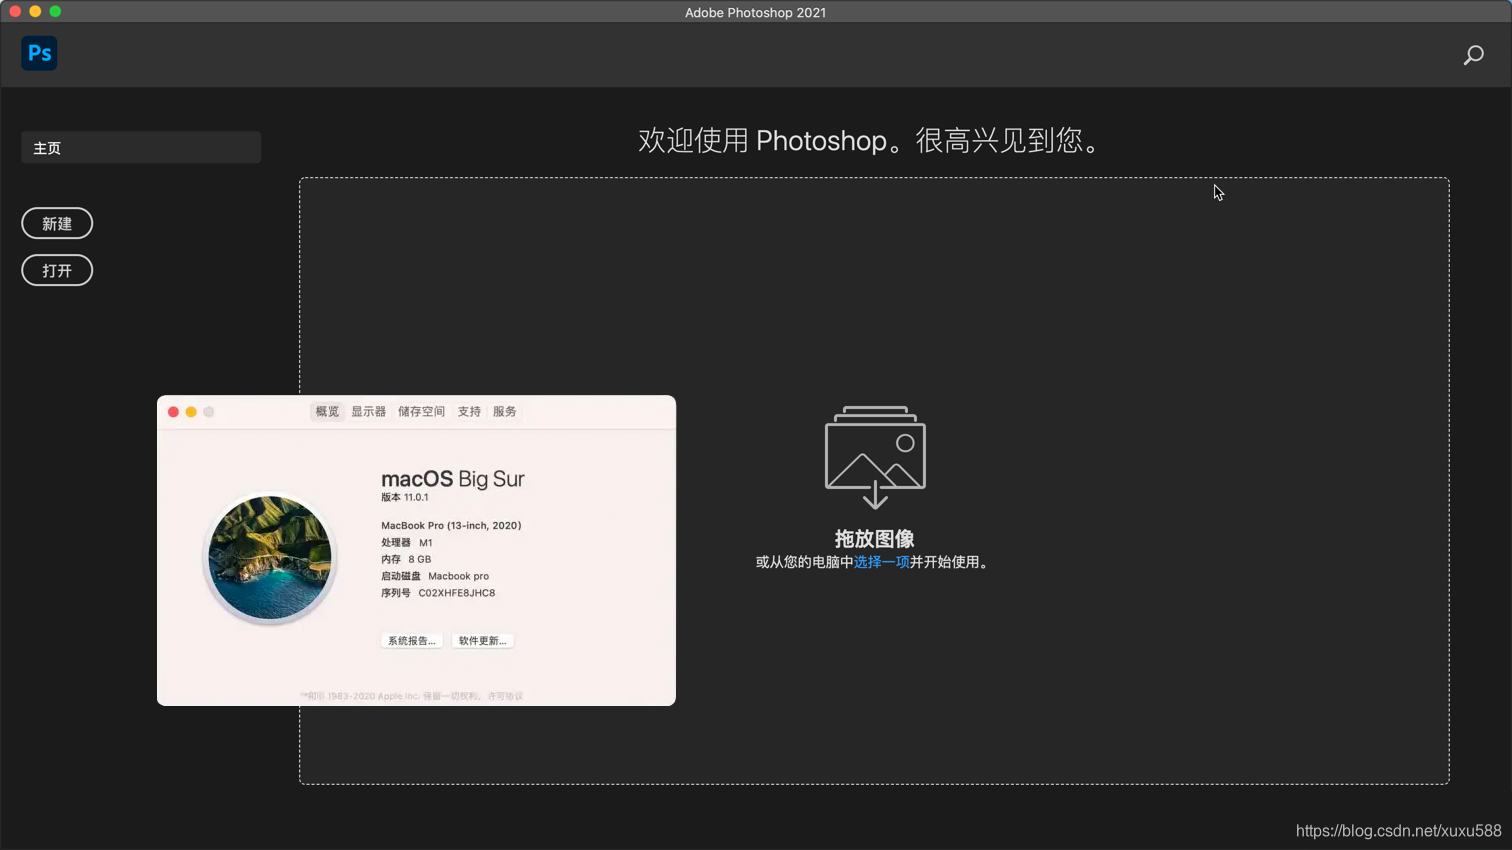Click the 拖放图像 heading

875,539
